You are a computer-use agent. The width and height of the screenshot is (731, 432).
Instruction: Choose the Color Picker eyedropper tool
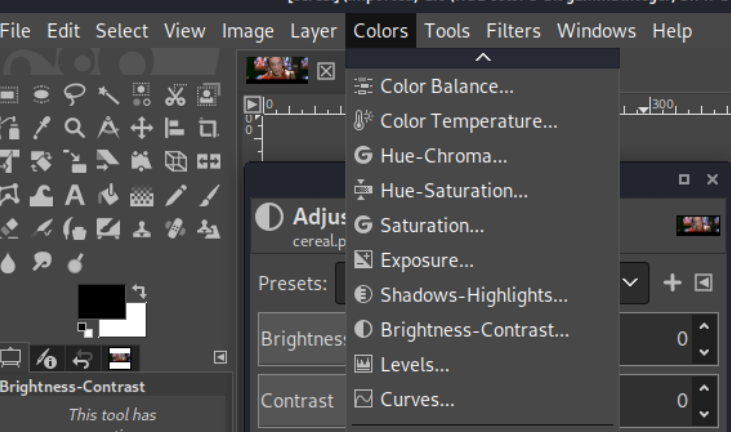(42, 128)
